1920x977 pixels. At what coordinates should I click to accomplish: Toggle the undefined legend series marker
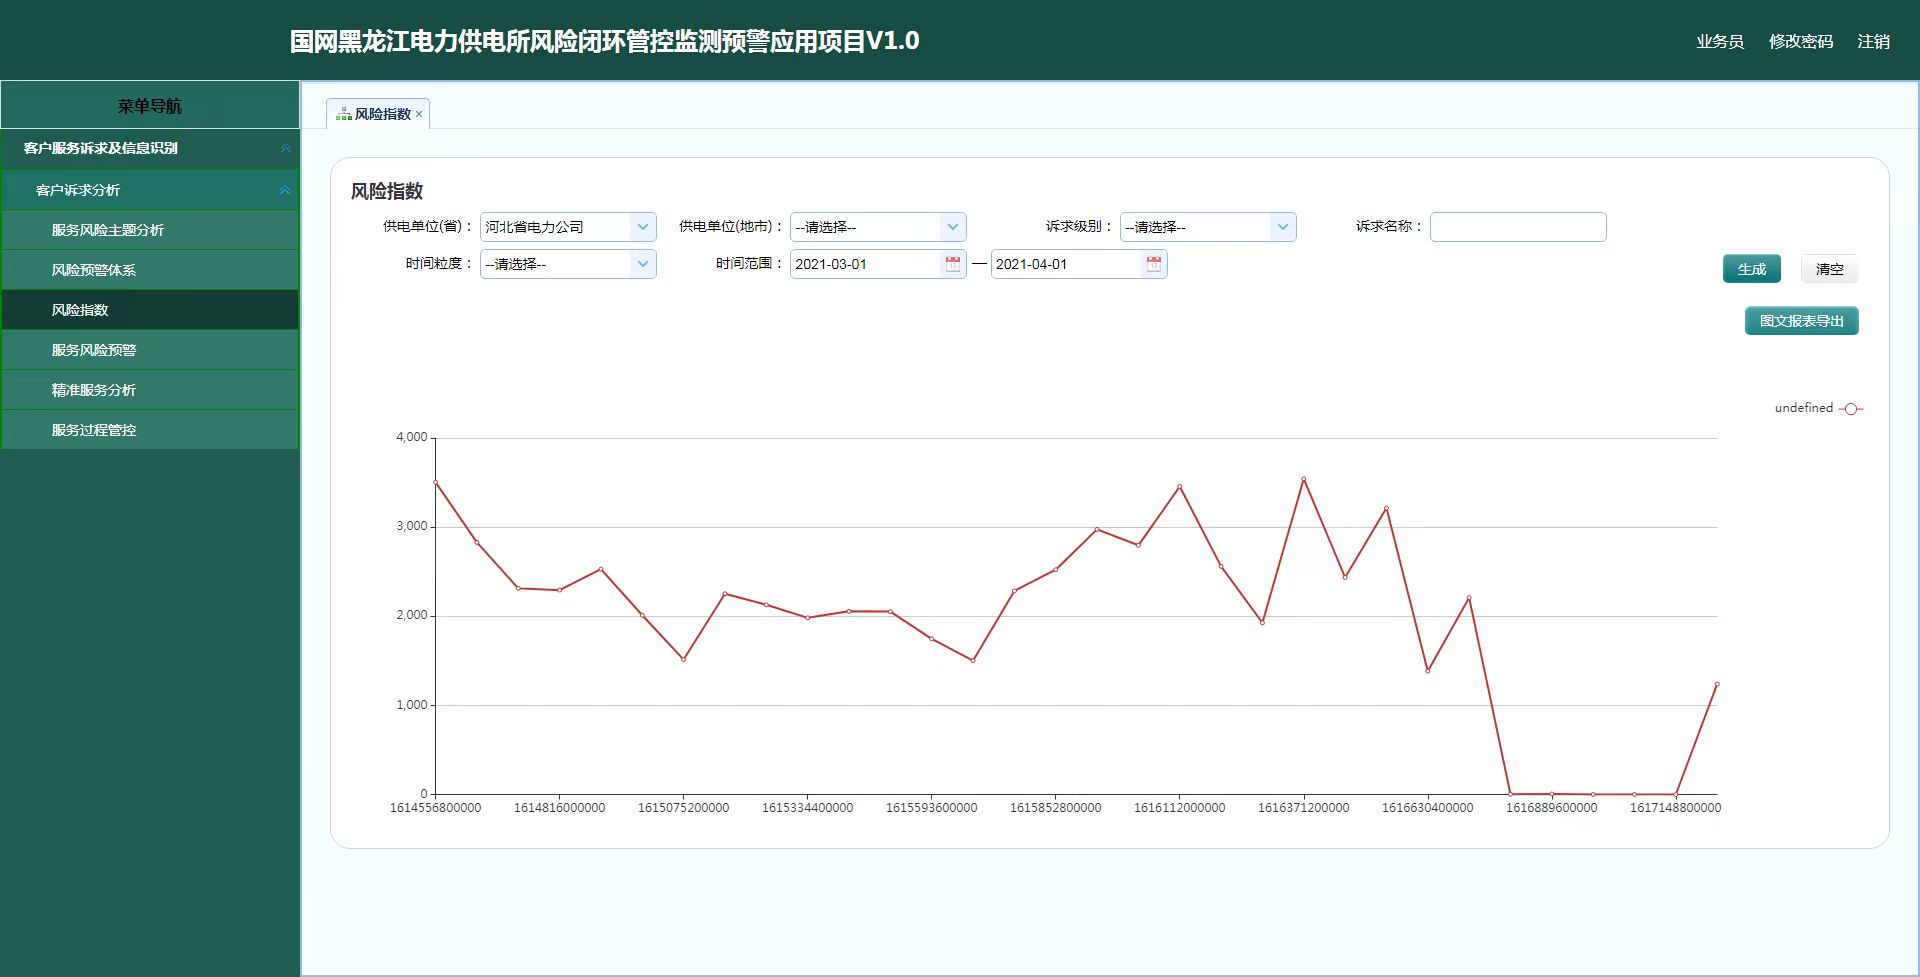pyautogui.click(x=1851, y=408)
